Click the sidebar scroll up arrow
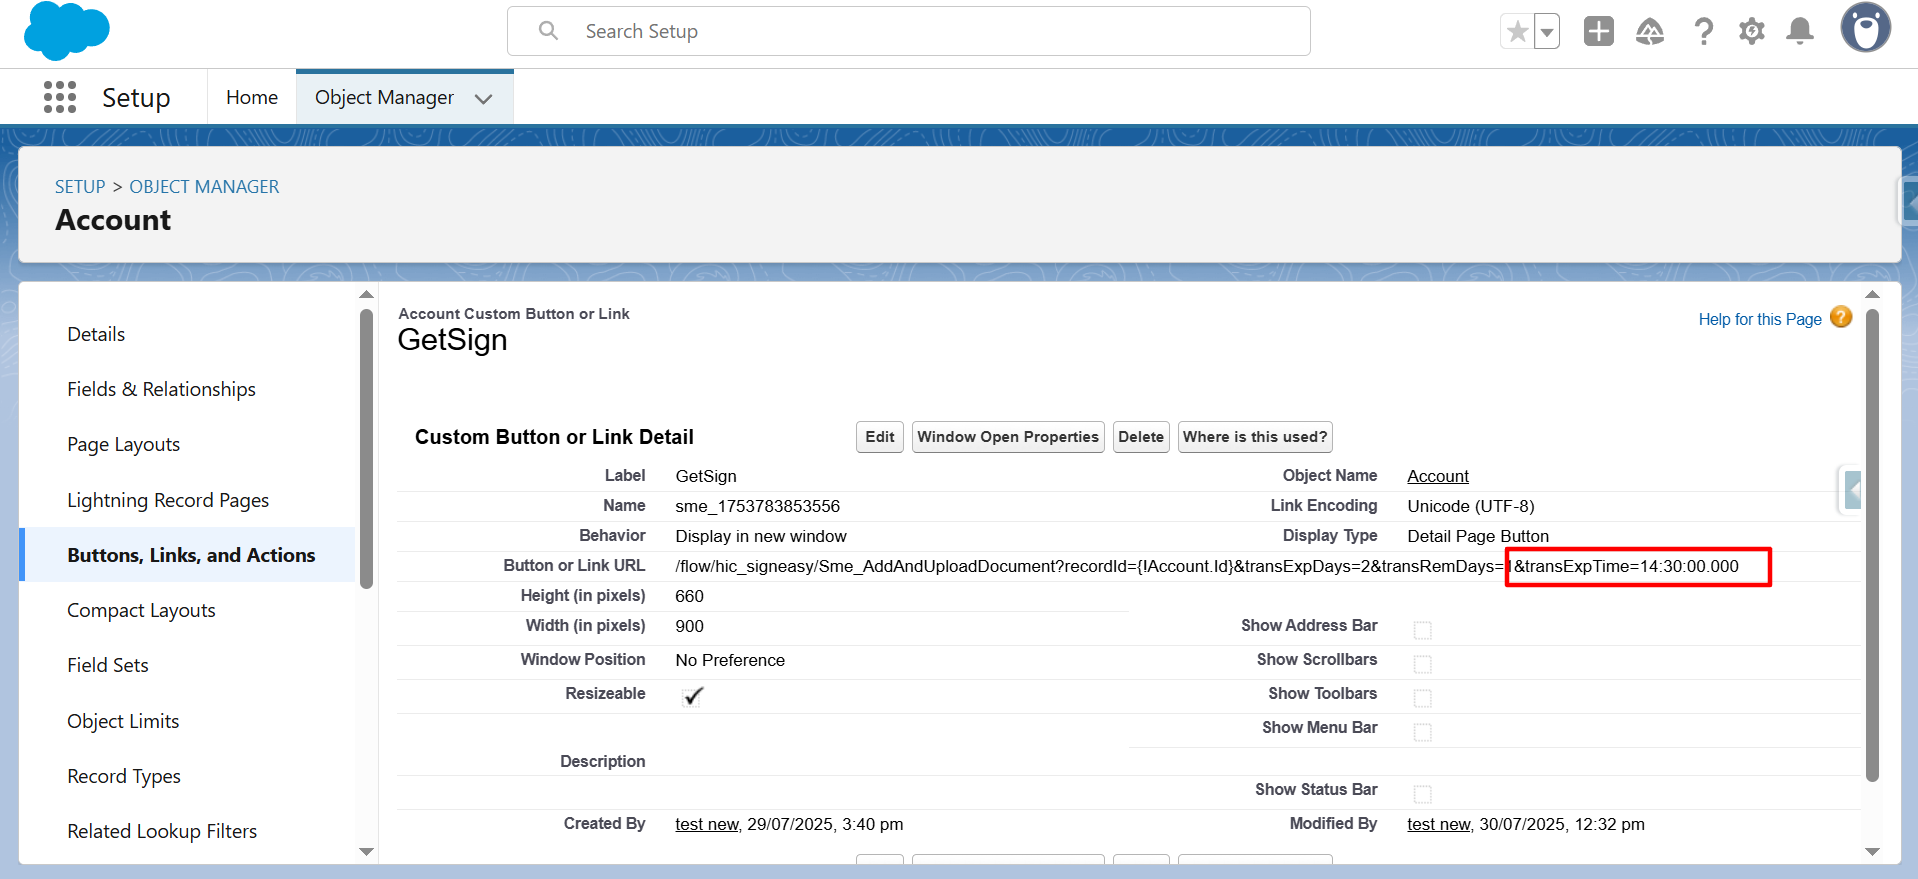Image resolution: width=1918 pixels, height=879 pixels. tap(366, 294)
